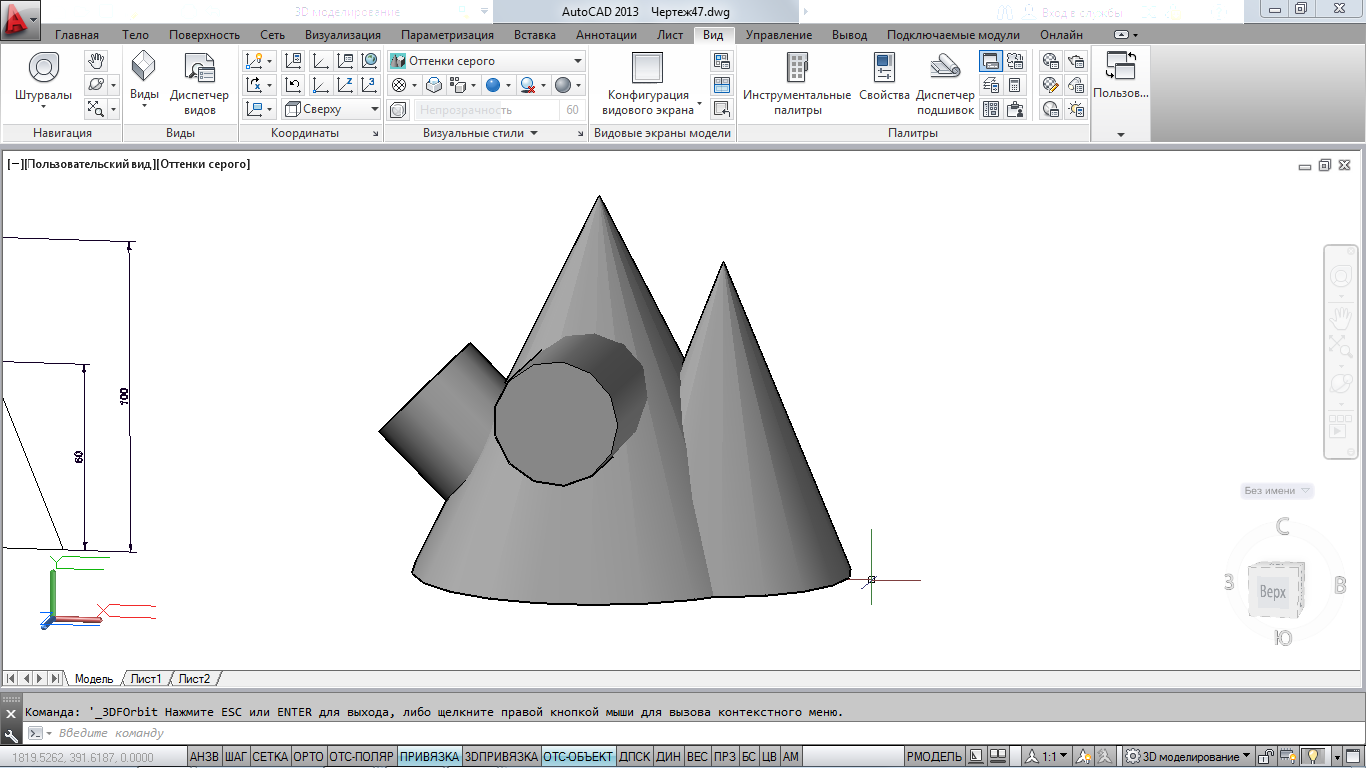Image resolution: width=1366 pixels, height=768 pixels.
Task: Click РМОДЕЛЬ model space button
Action: [x=935, y=757]
